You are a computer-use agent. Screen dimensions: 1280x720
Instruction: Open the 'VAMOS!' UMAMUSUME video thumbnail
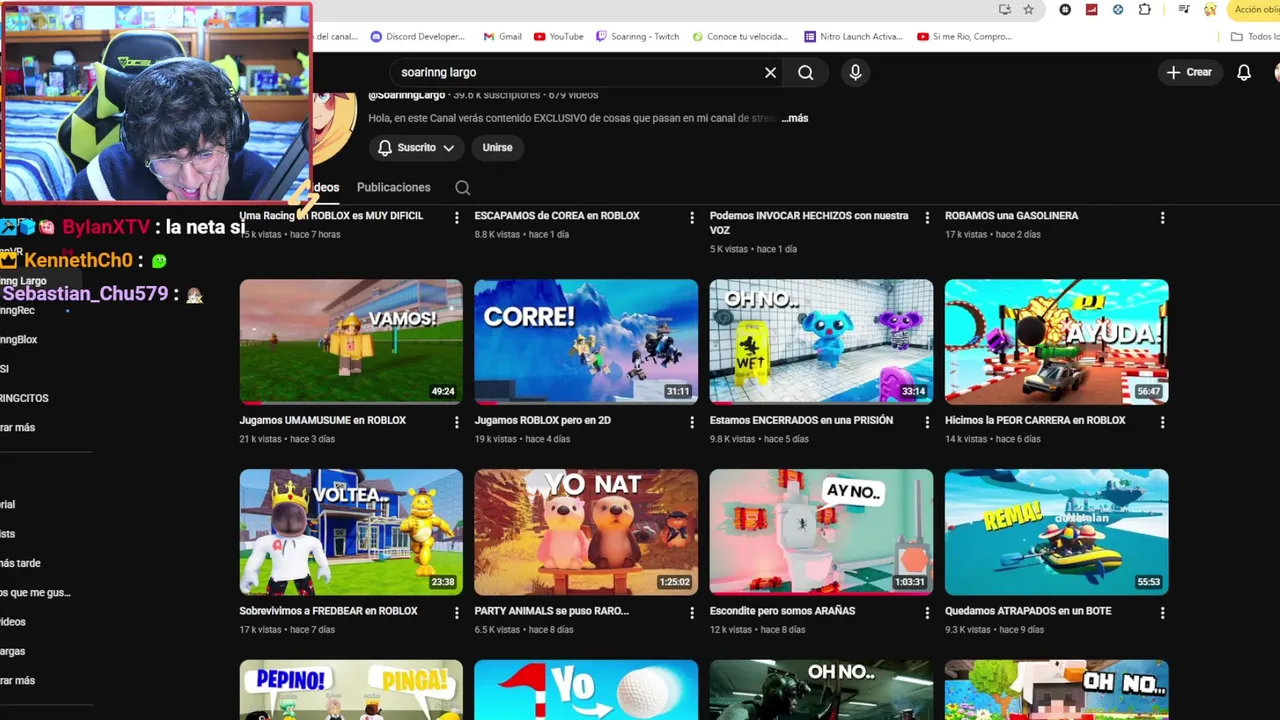coord(351,341)
